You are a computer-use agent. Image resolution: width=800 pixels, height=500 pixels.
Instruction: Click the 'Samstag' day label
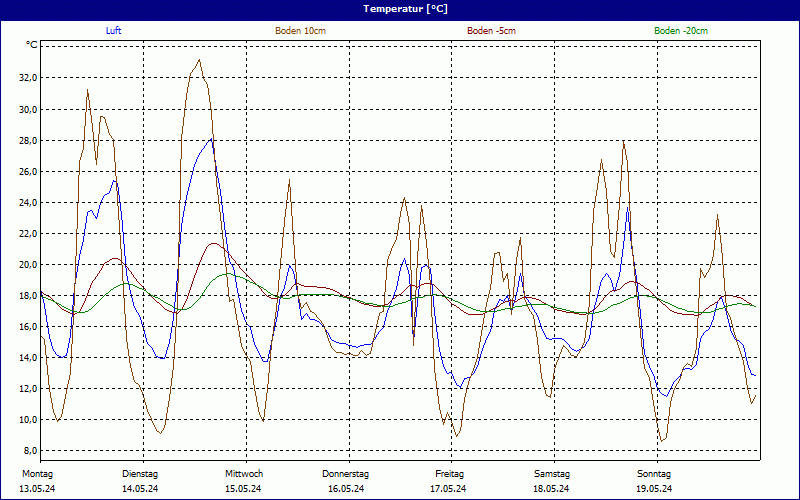click(x=552, y=474)
